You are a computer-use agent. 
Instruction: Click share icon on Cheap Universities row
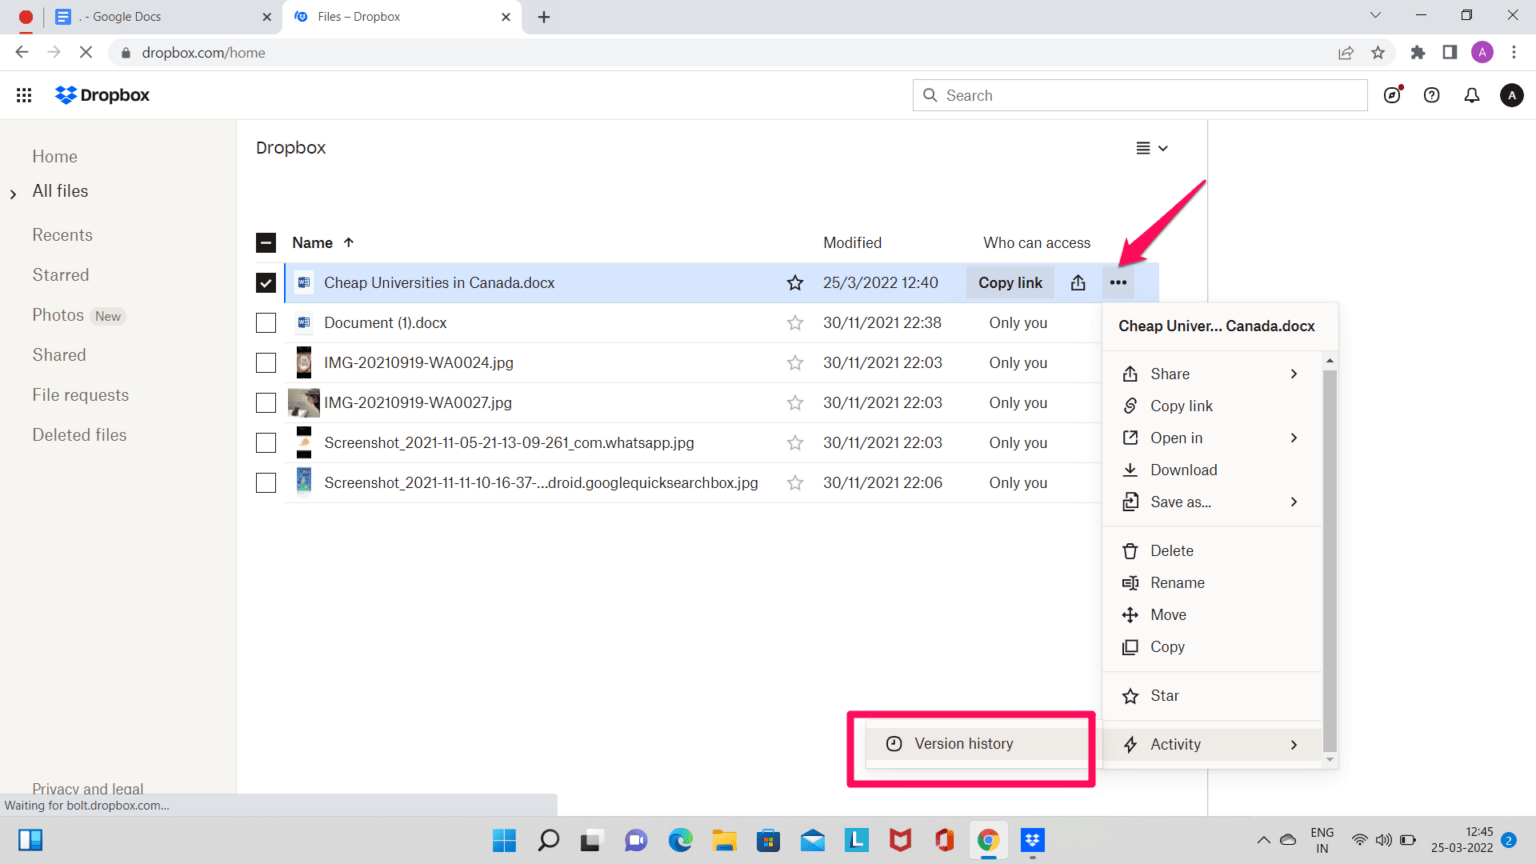pos(1078,283)
